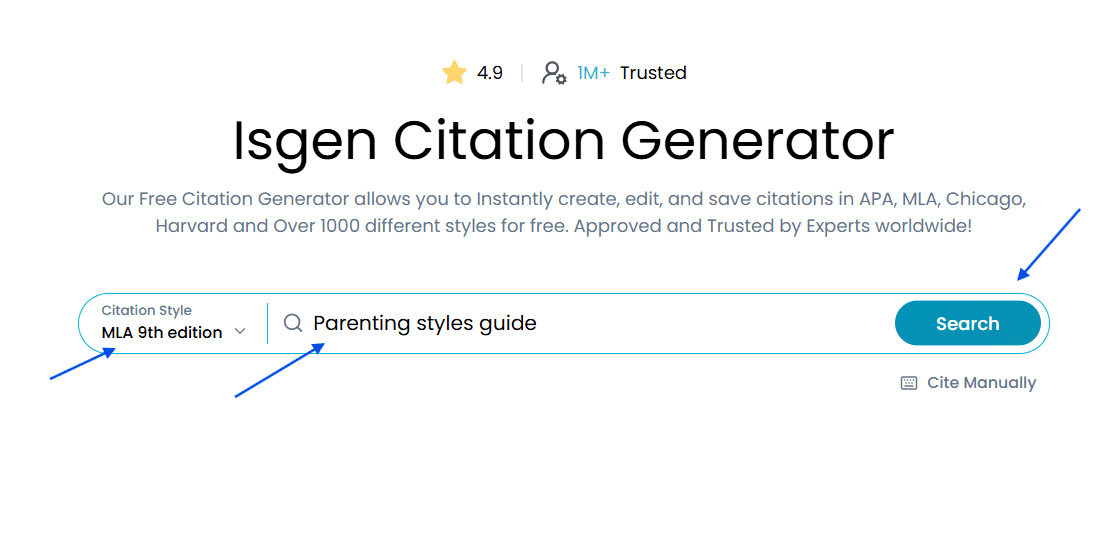Click the blue arrow pointing at MLA style

tap(83, 363)
